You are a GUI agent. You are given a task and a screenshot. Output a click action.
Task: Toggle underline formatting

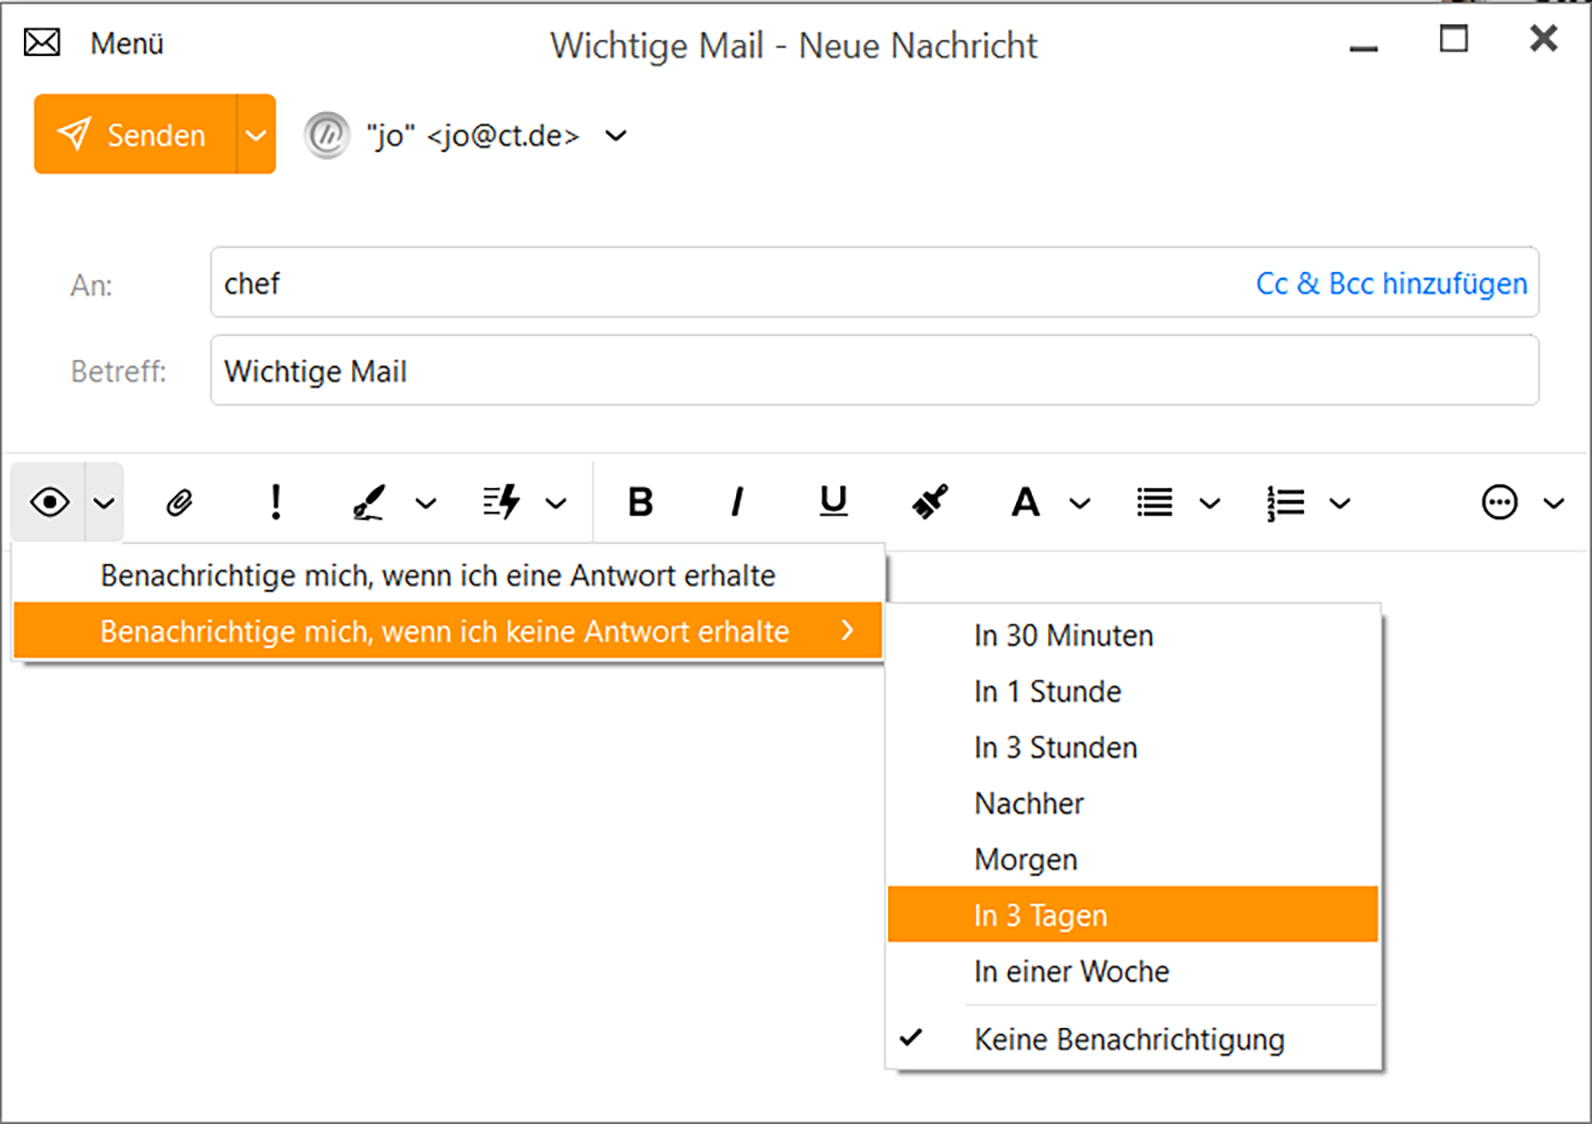click(833, 502)
